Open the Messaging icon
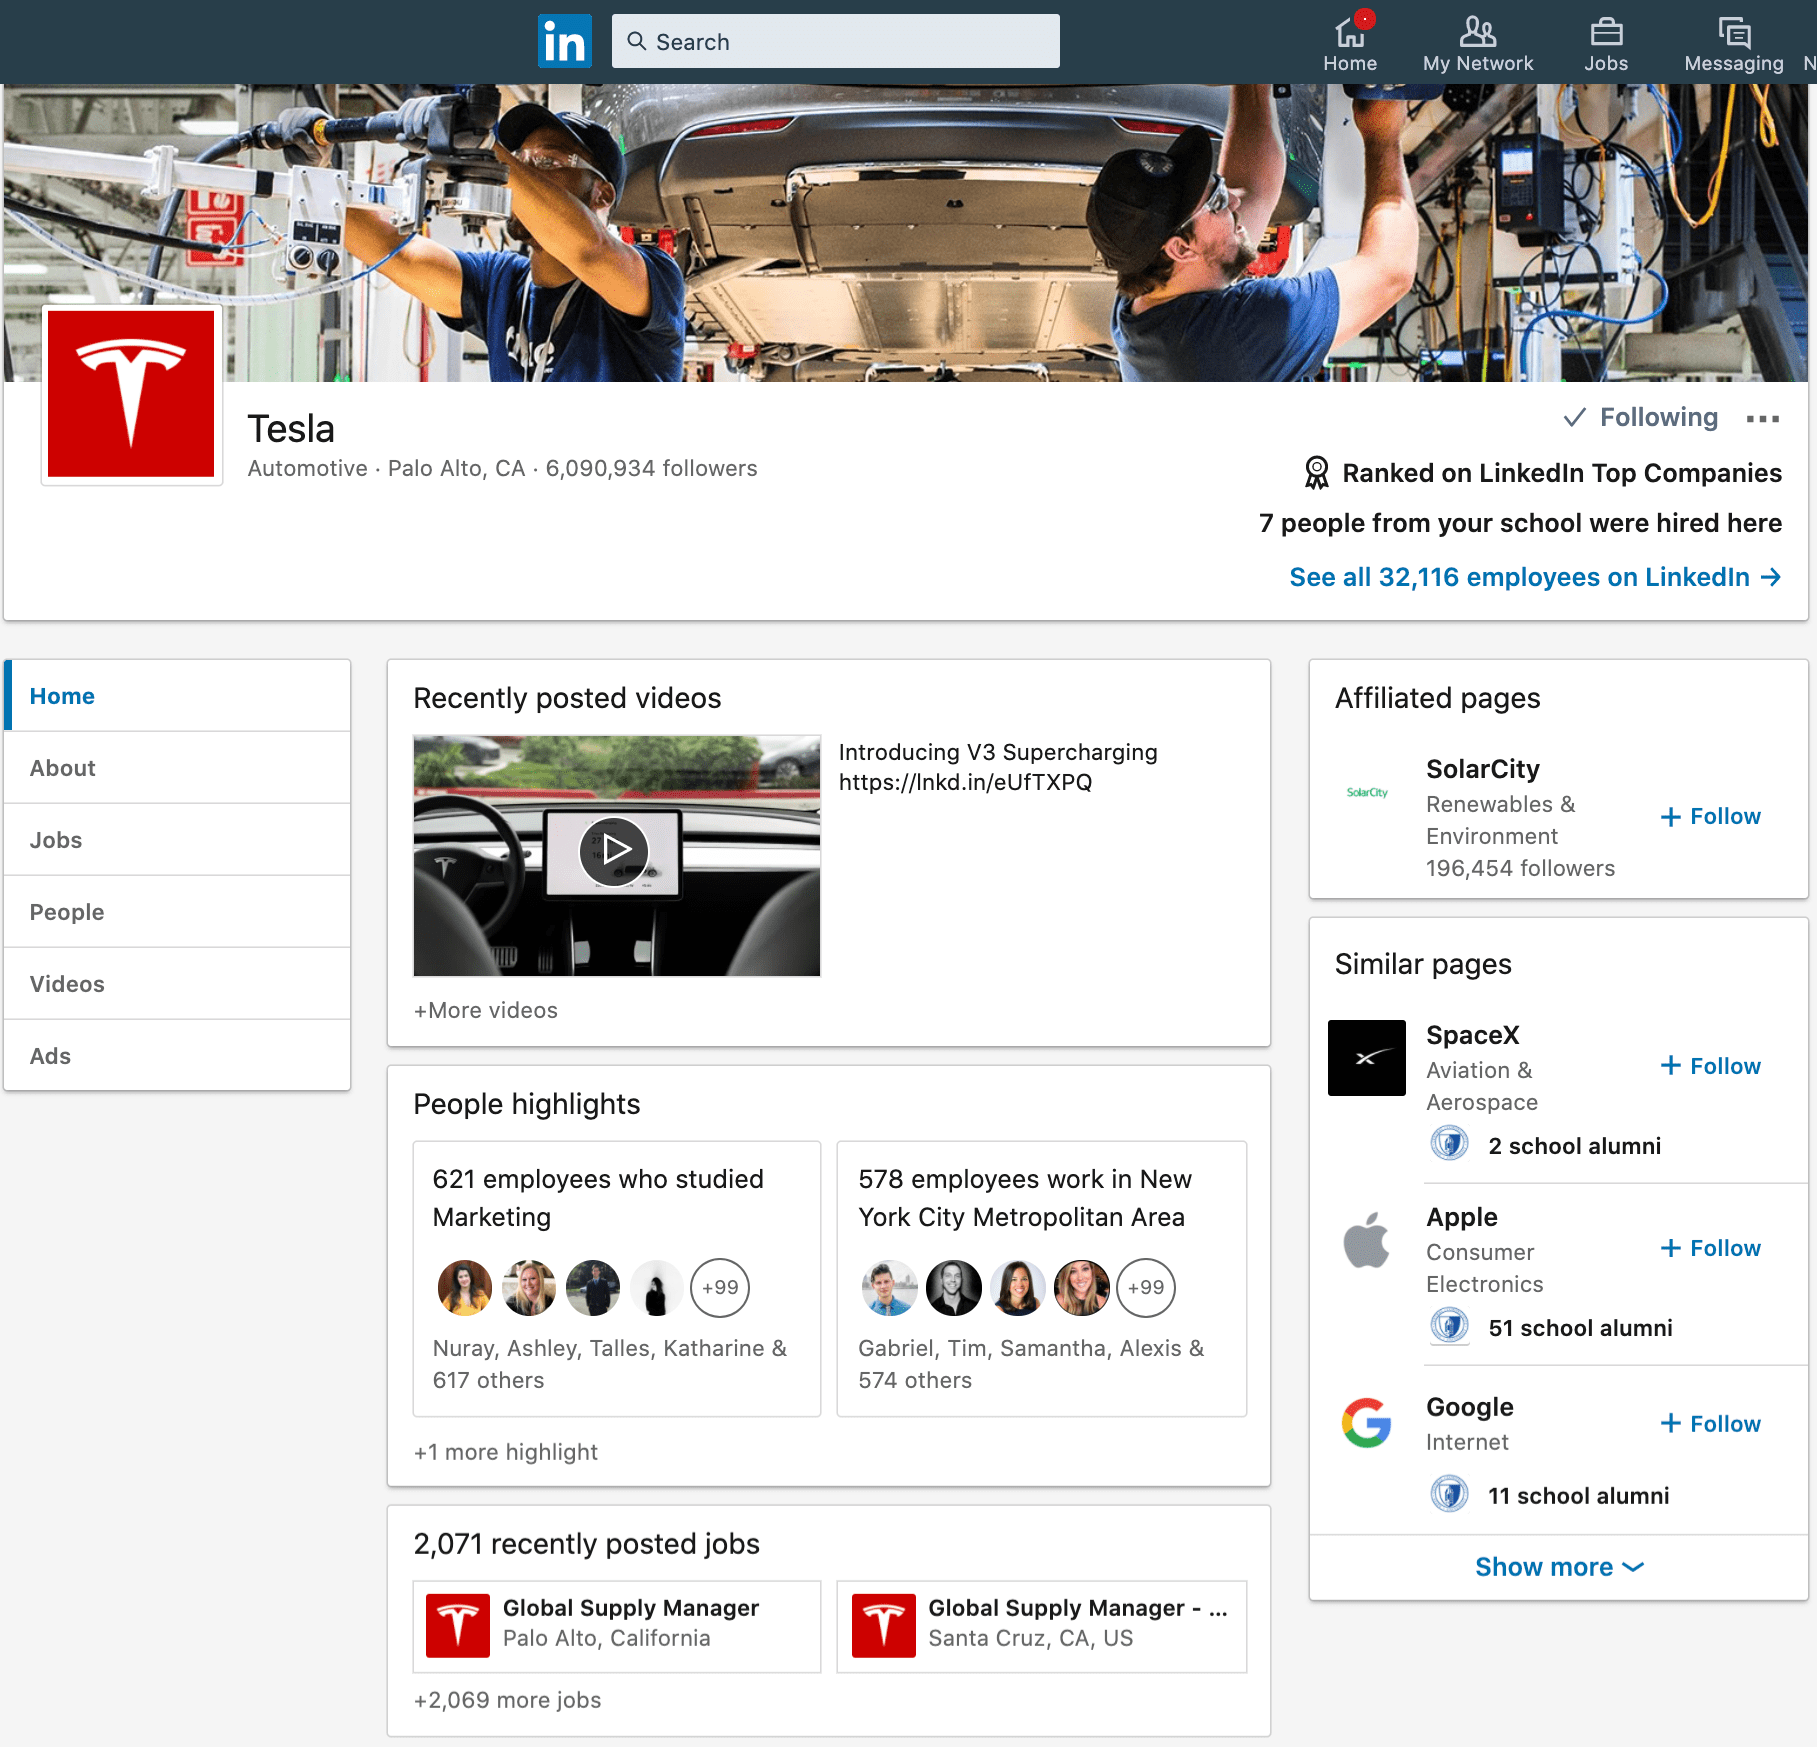 point(1733,34)
